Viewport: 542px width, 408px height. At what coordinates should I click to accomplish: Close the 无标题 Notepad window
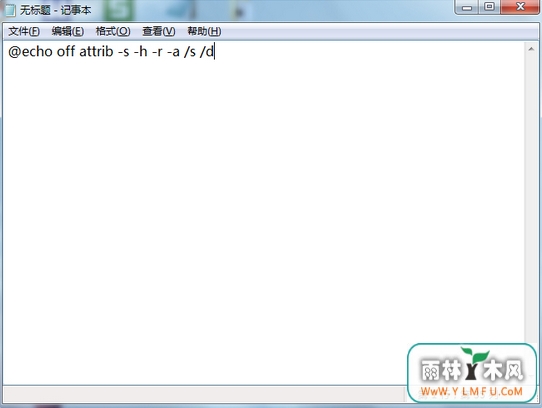pos(520,7)
